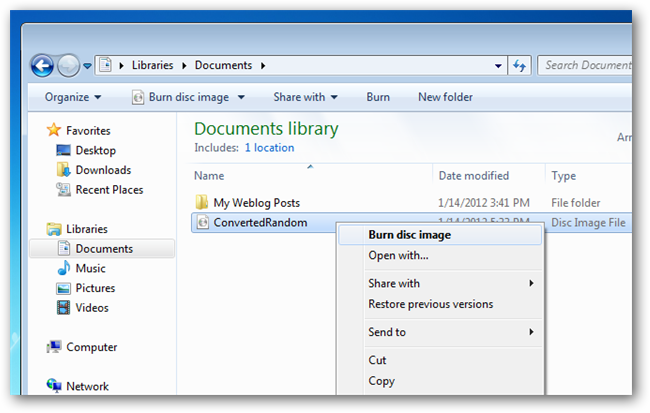
Task: Select Documents under Libraries in sidebar
Action: coord(104,249)
